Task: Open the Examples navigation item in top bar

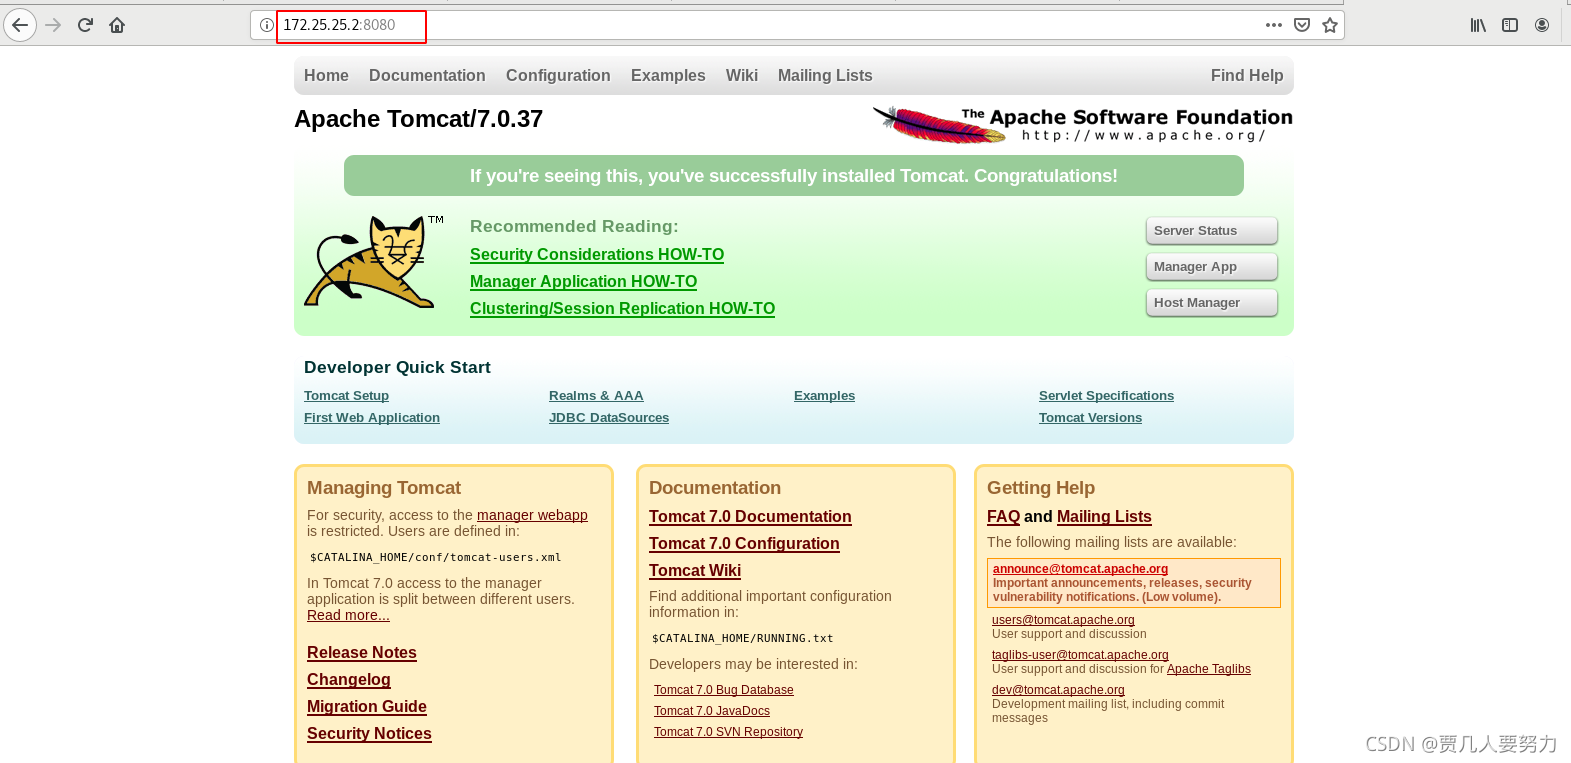Action: point(668,75)
